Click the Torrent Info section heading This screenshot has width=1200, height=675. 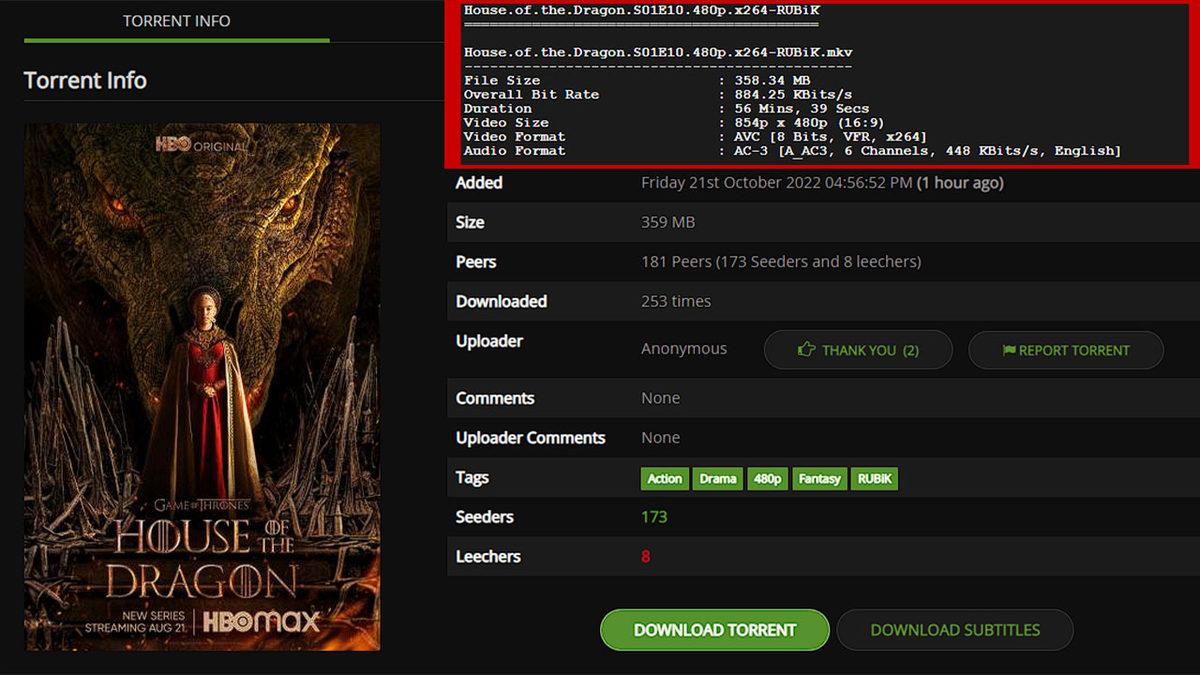(85, 81)
